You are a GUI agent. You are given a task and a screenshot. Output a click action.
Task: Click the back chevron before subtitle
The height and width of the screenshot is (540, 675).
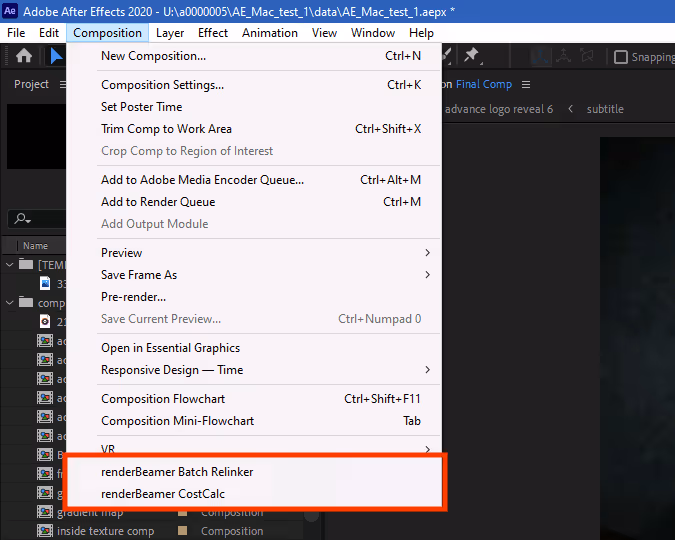pos(570,109)
